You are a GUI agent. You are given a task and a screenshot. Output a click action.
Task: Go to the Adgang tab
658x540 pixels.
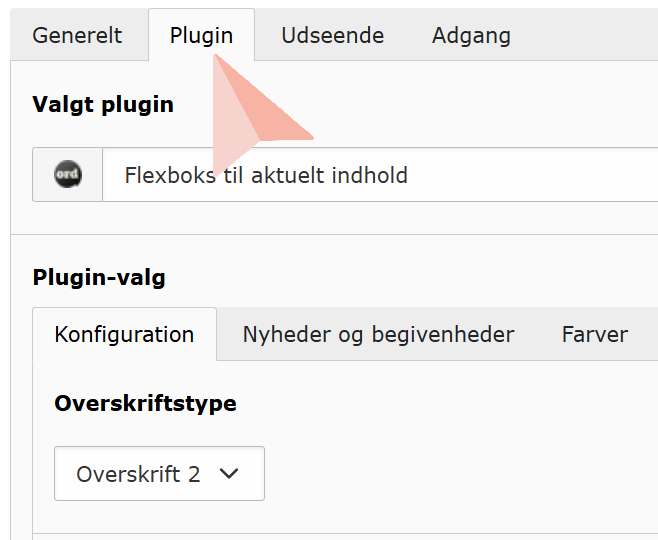coord(471,36)
